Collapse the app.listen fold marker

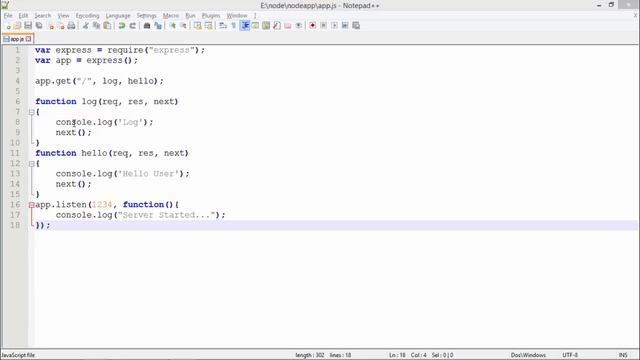click(31, 205)
